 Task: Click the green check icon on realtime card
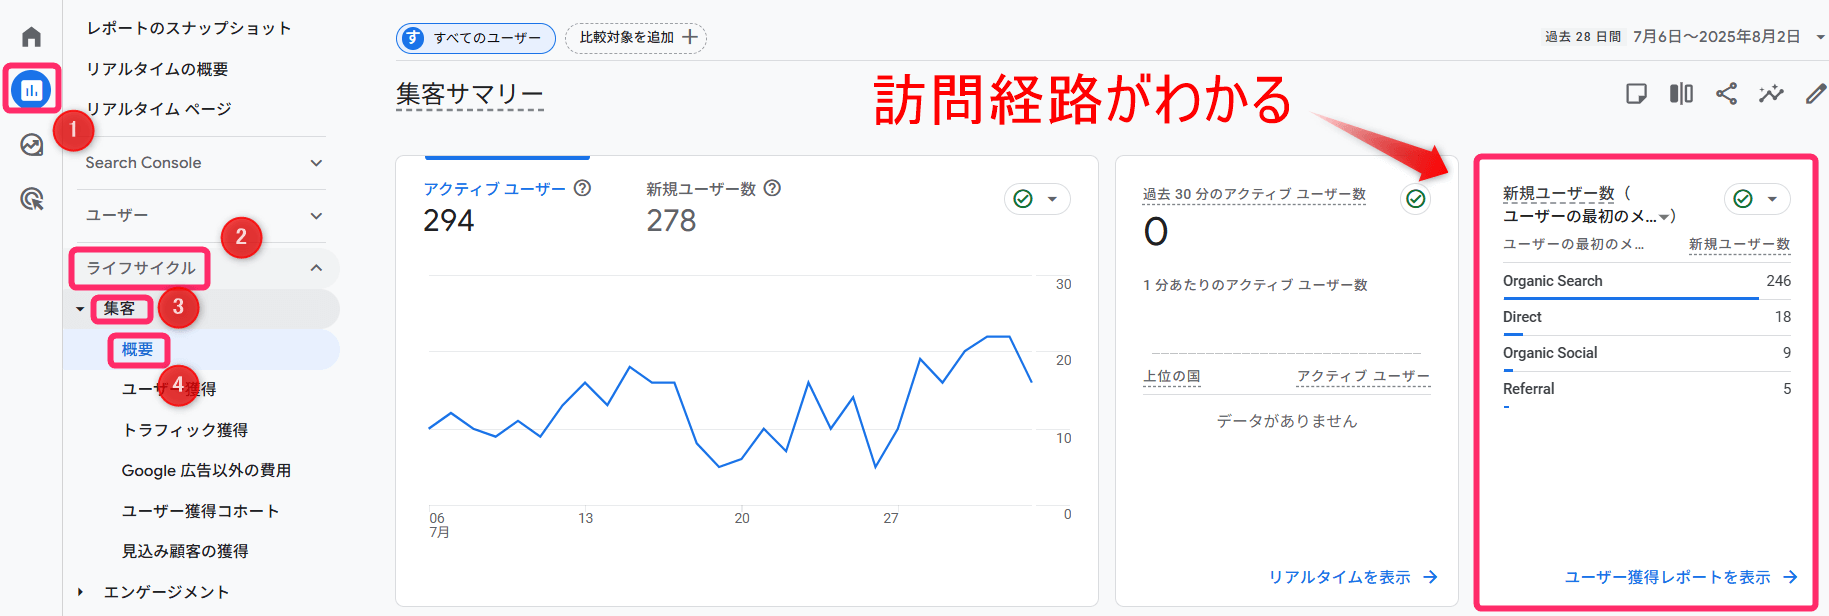point(1416,199)
